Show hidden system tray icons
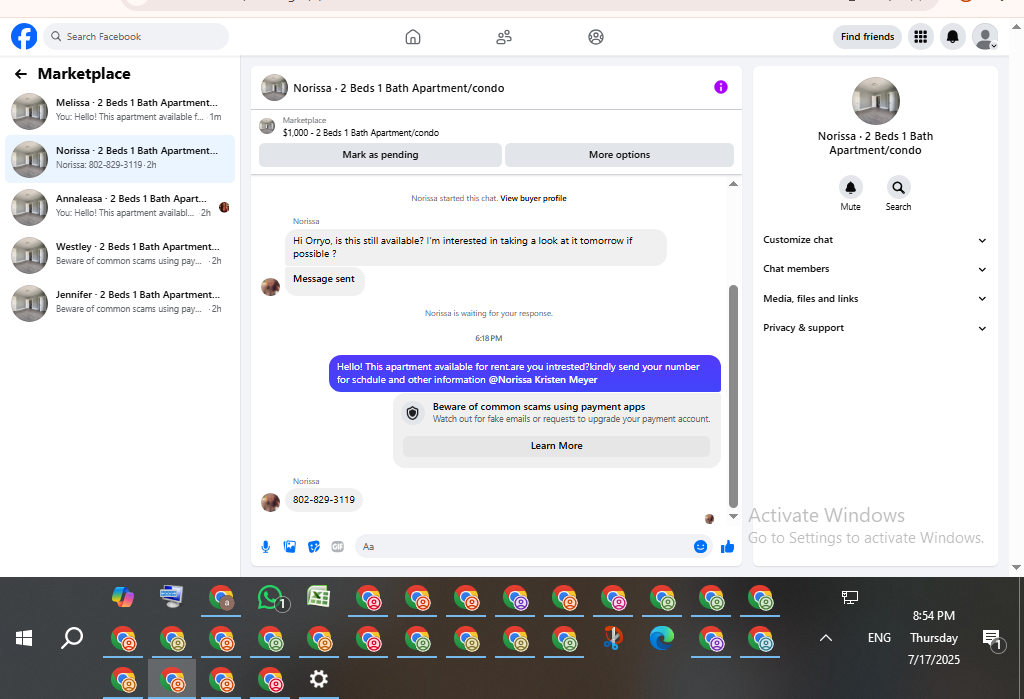The image size is (1024, 699). coord(825,638)
